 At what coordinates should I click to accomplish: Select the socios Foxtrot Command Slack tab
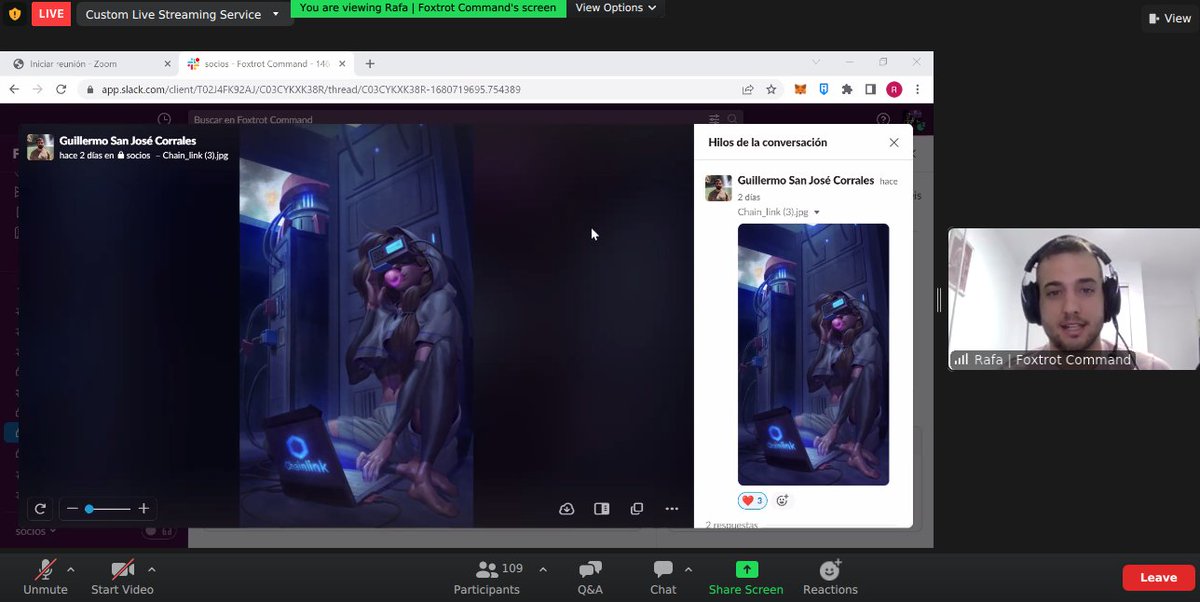click(265, 63)
